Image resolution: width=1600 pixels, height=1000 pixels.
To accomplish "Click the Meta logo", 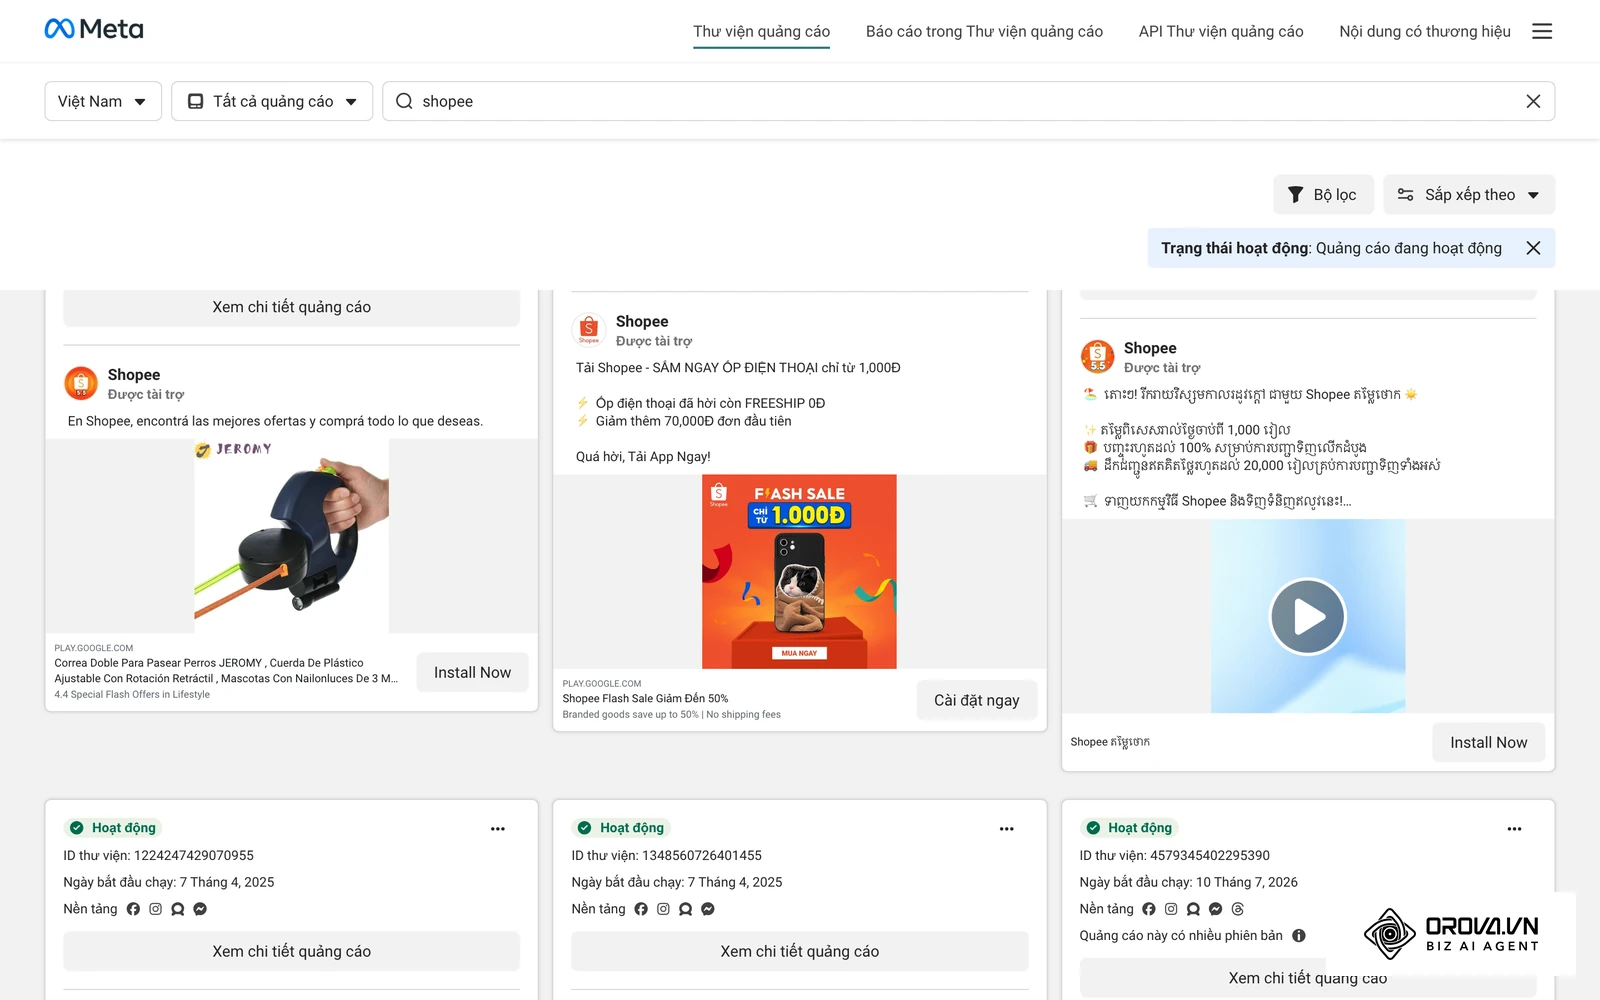I will 94,29.
